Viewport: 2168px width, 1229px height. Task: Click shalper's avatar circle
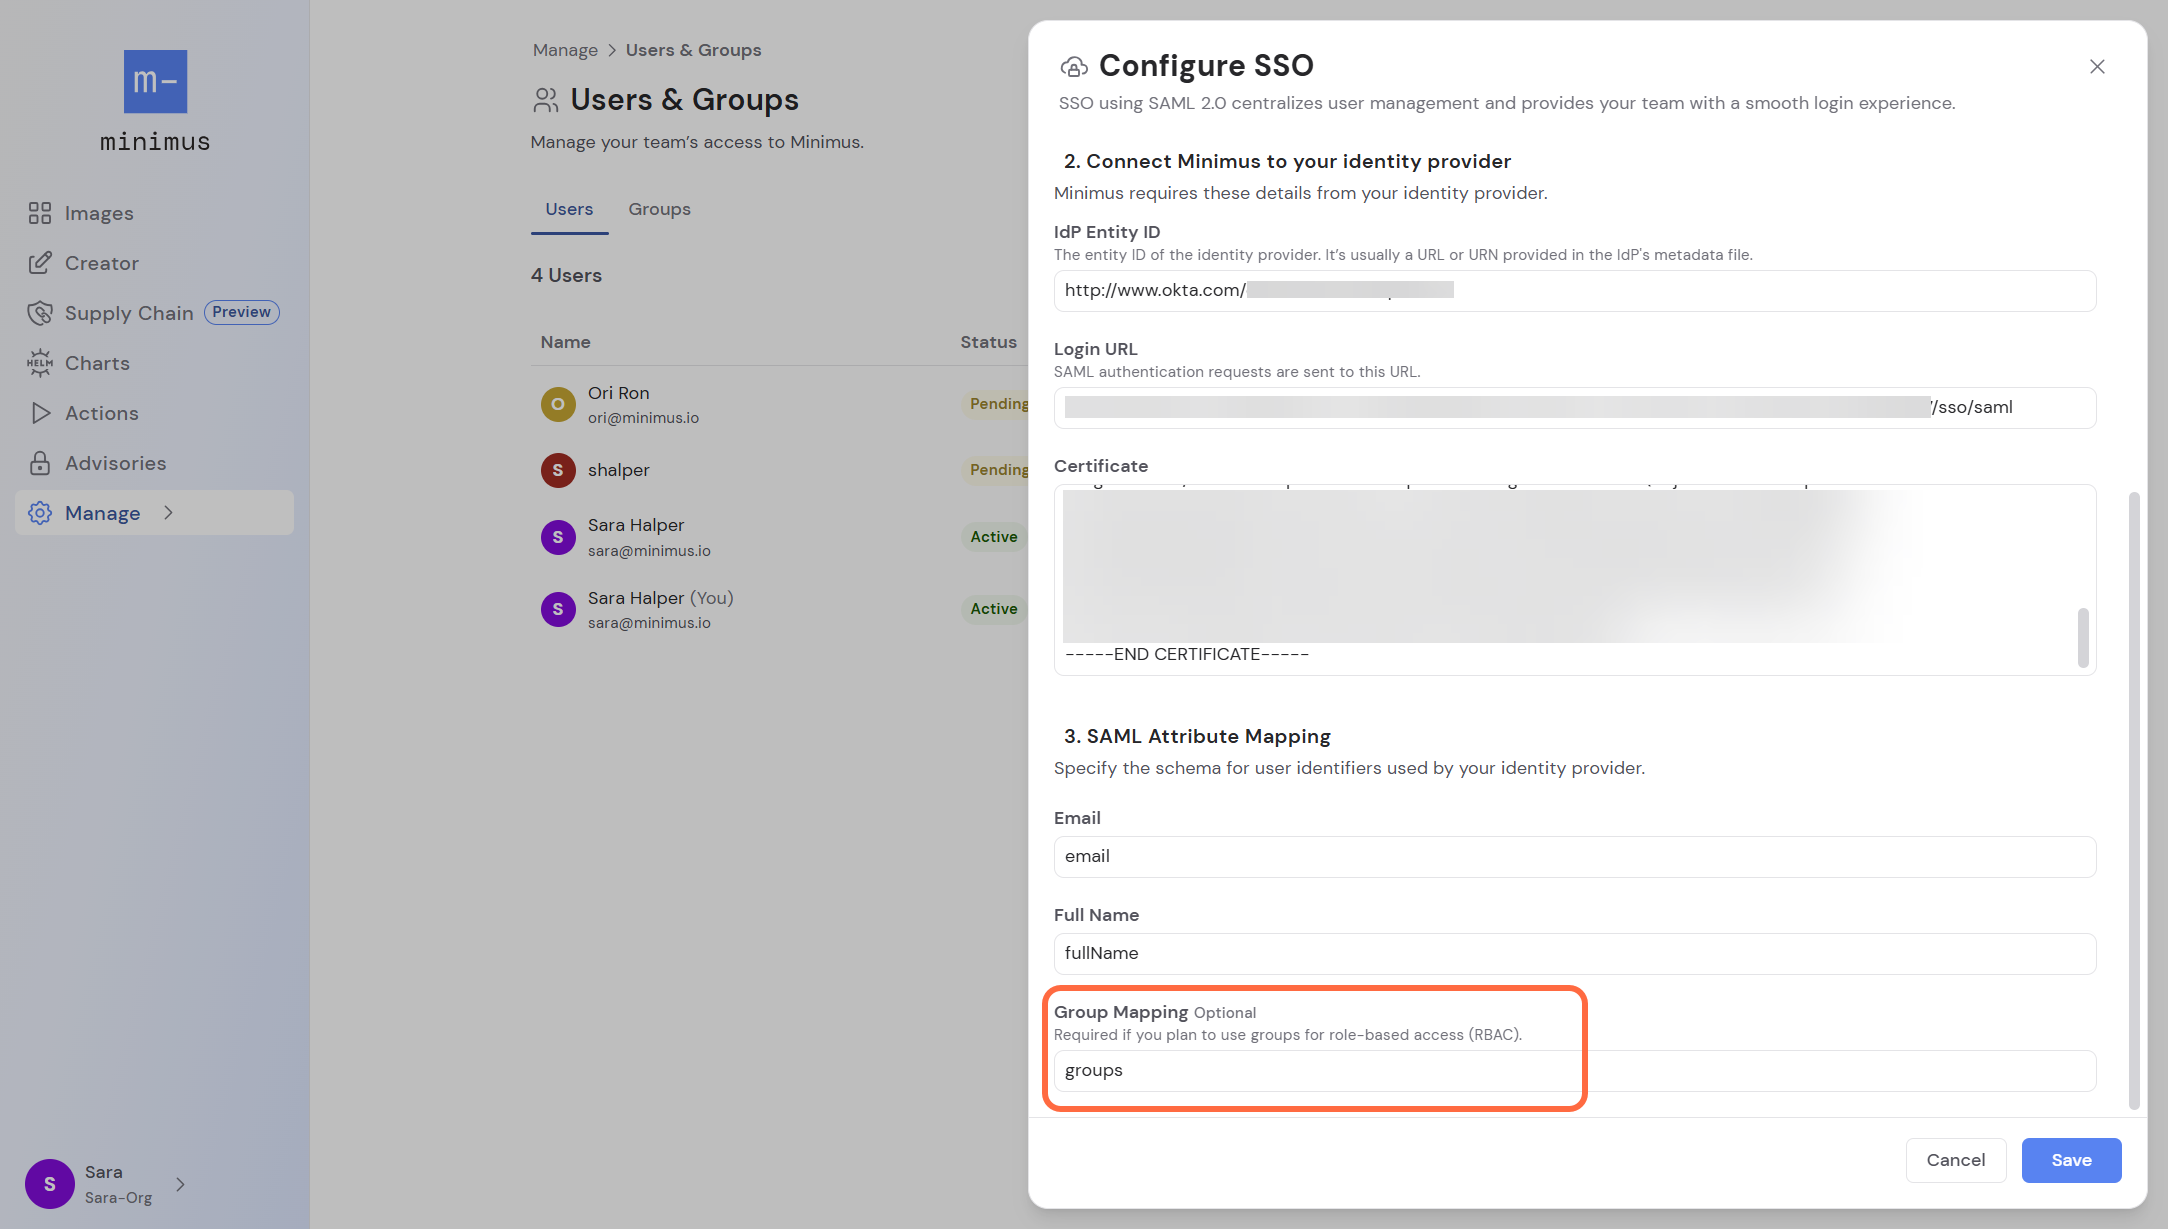pyautogui.click(x=557, y=470)
